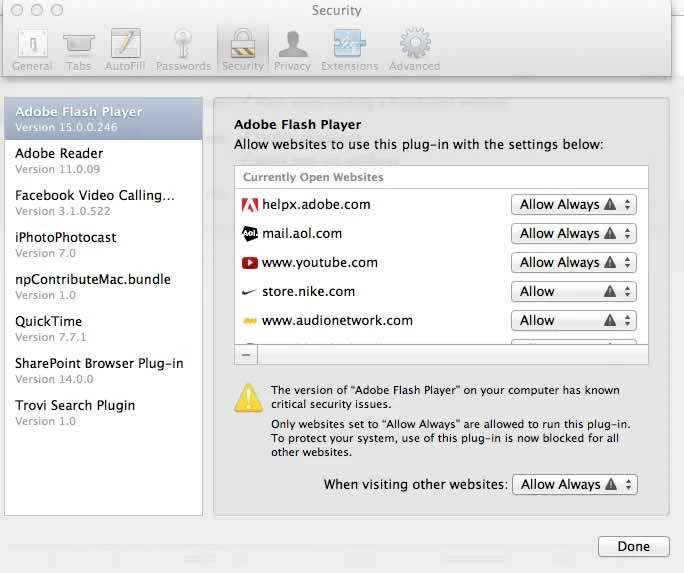This screenshot has width=684, height=573.
Task: Open the AutoFill preferences pane icon
Action: (x=126, y=43)
